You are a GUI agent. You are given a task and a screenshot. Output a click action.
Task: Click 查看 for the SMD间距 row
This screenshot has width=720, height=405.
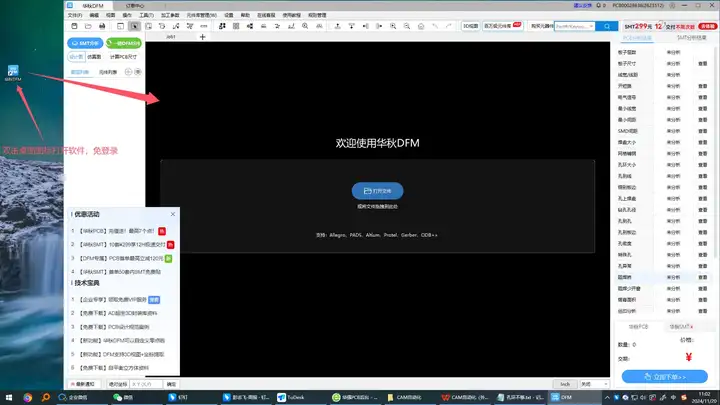[703, 131]
